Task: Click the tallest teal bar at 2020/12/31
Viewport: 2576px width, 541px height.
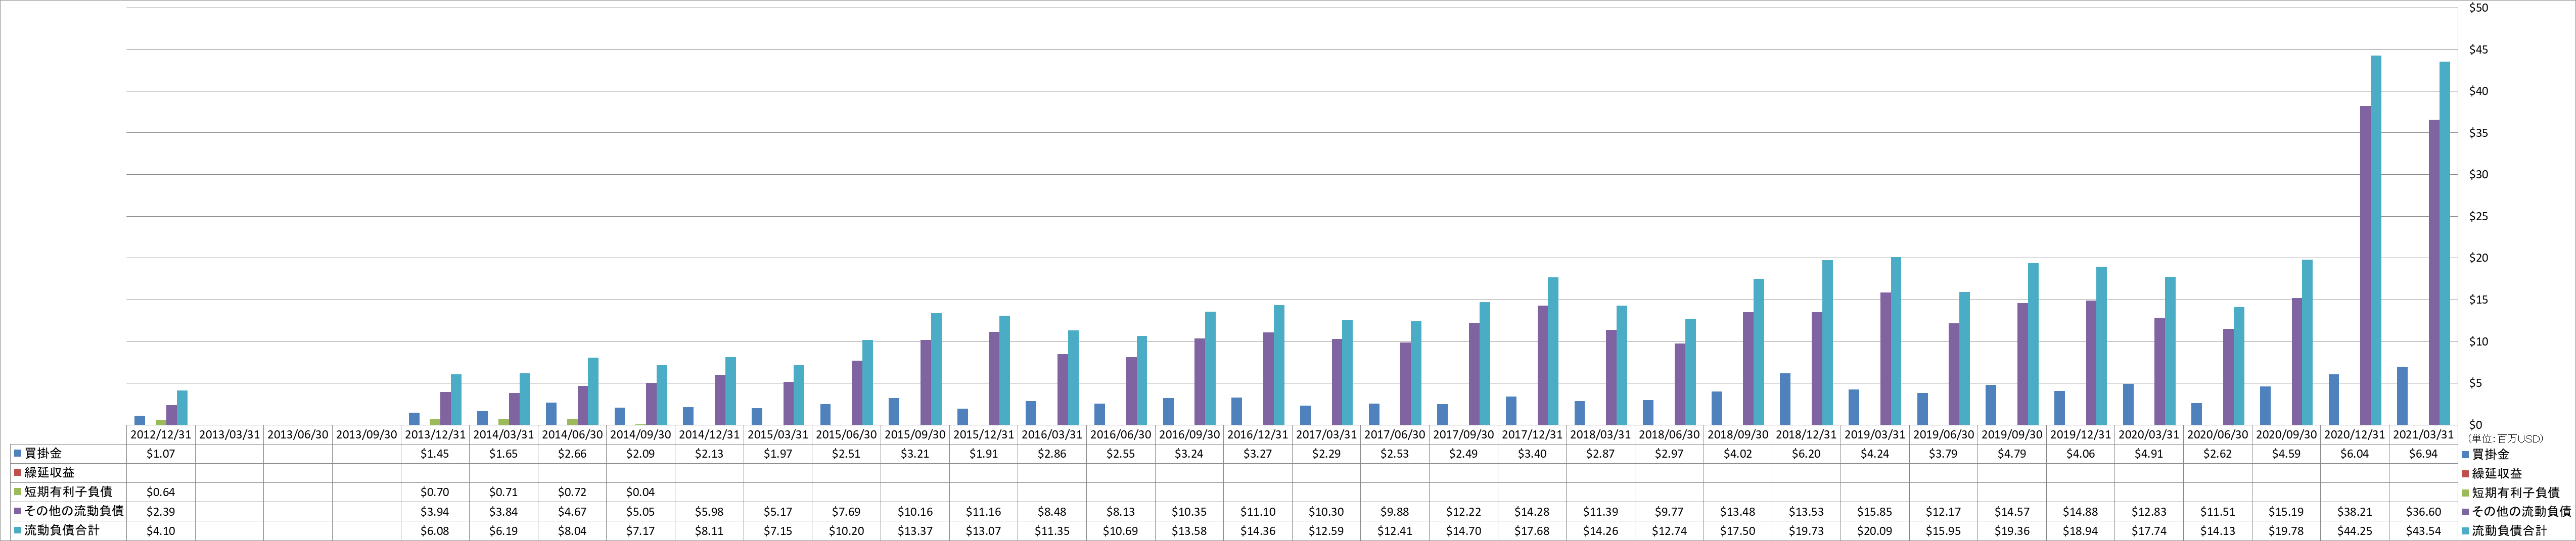Action: coord(2376,240)
